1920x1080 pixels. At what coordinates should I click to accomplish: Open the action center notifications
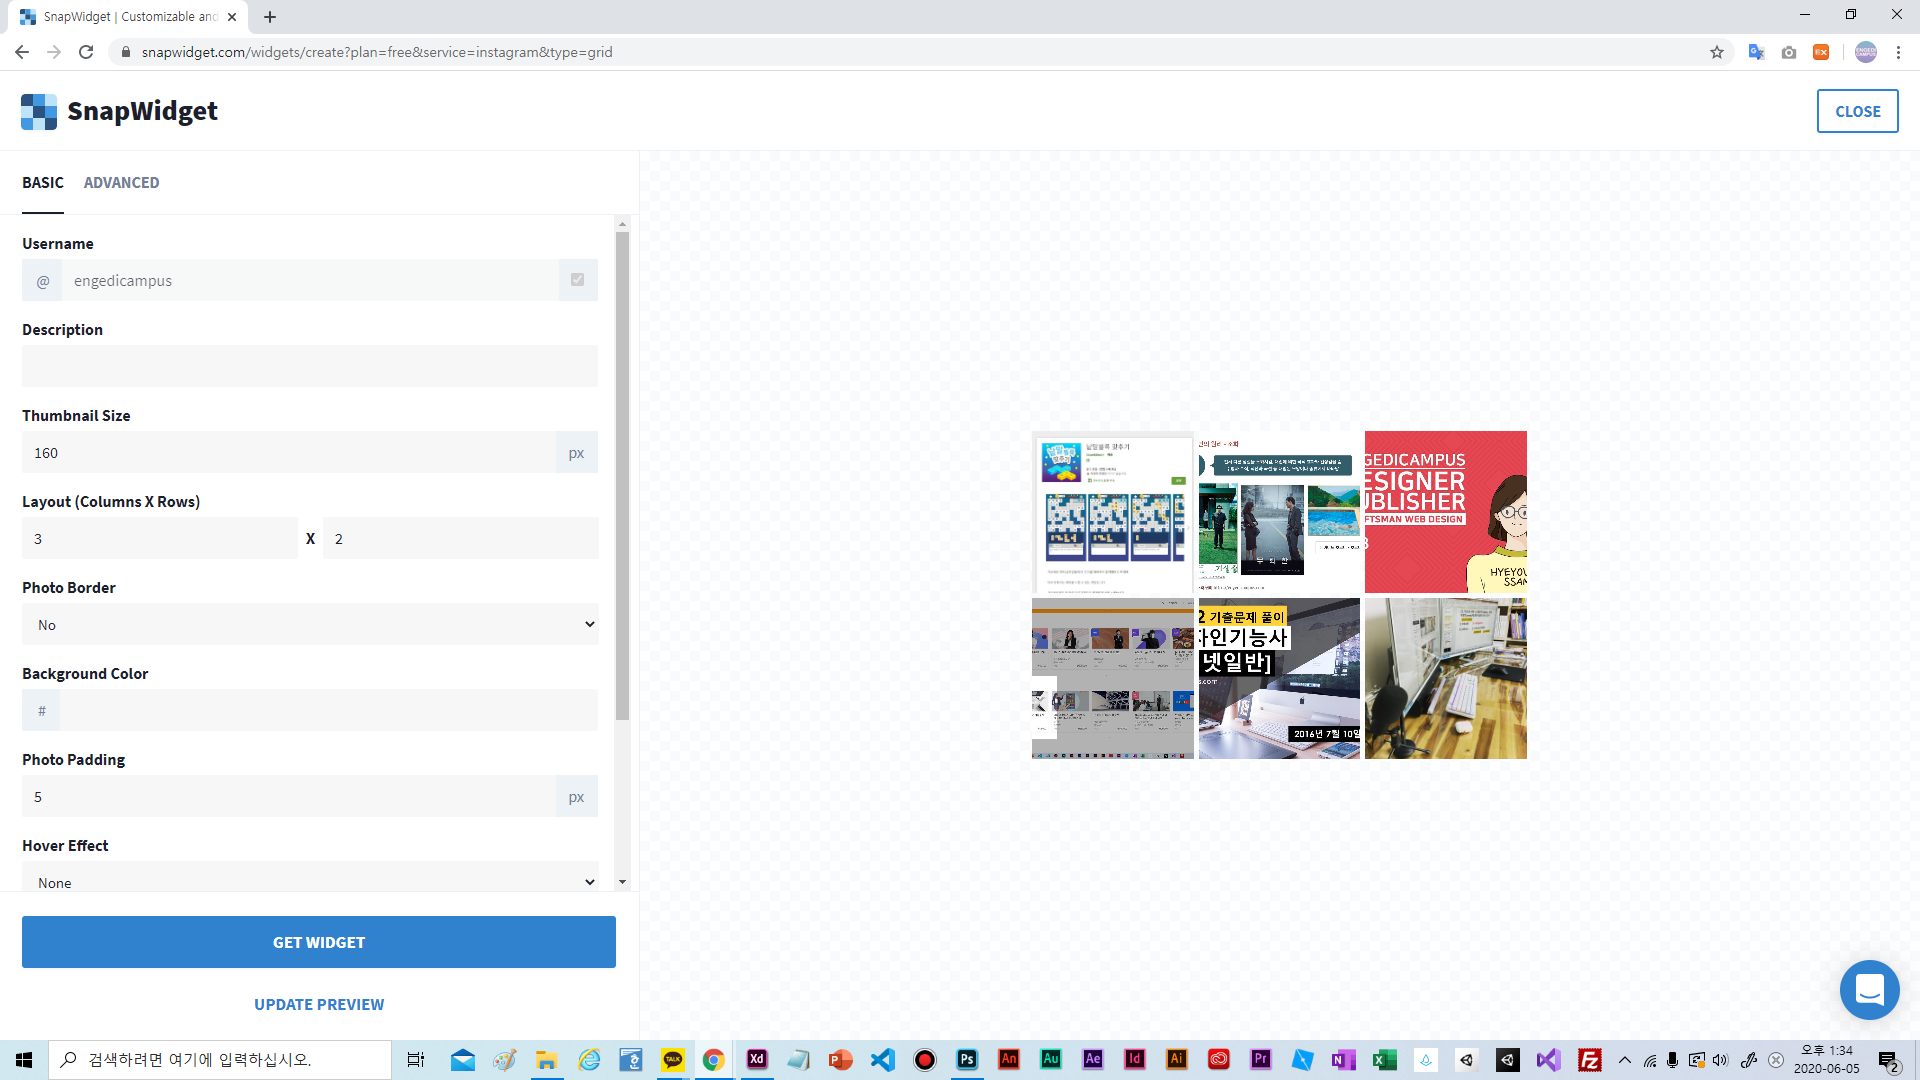(x=1889, y=1060)
